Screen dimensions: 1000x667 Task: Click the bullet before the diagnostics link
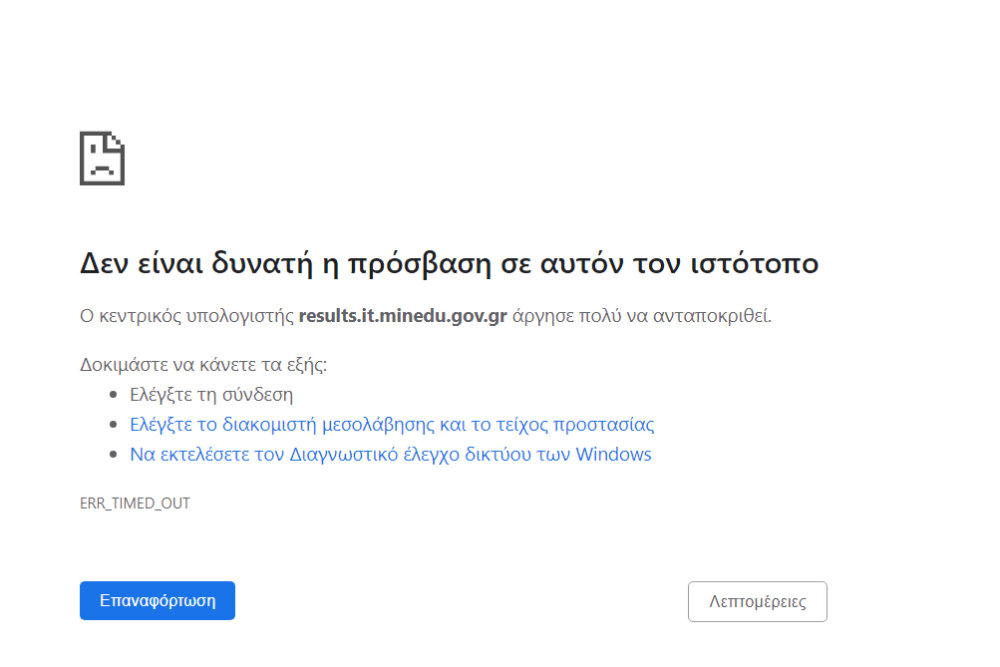pyautogui.click(x=114, y=455)
